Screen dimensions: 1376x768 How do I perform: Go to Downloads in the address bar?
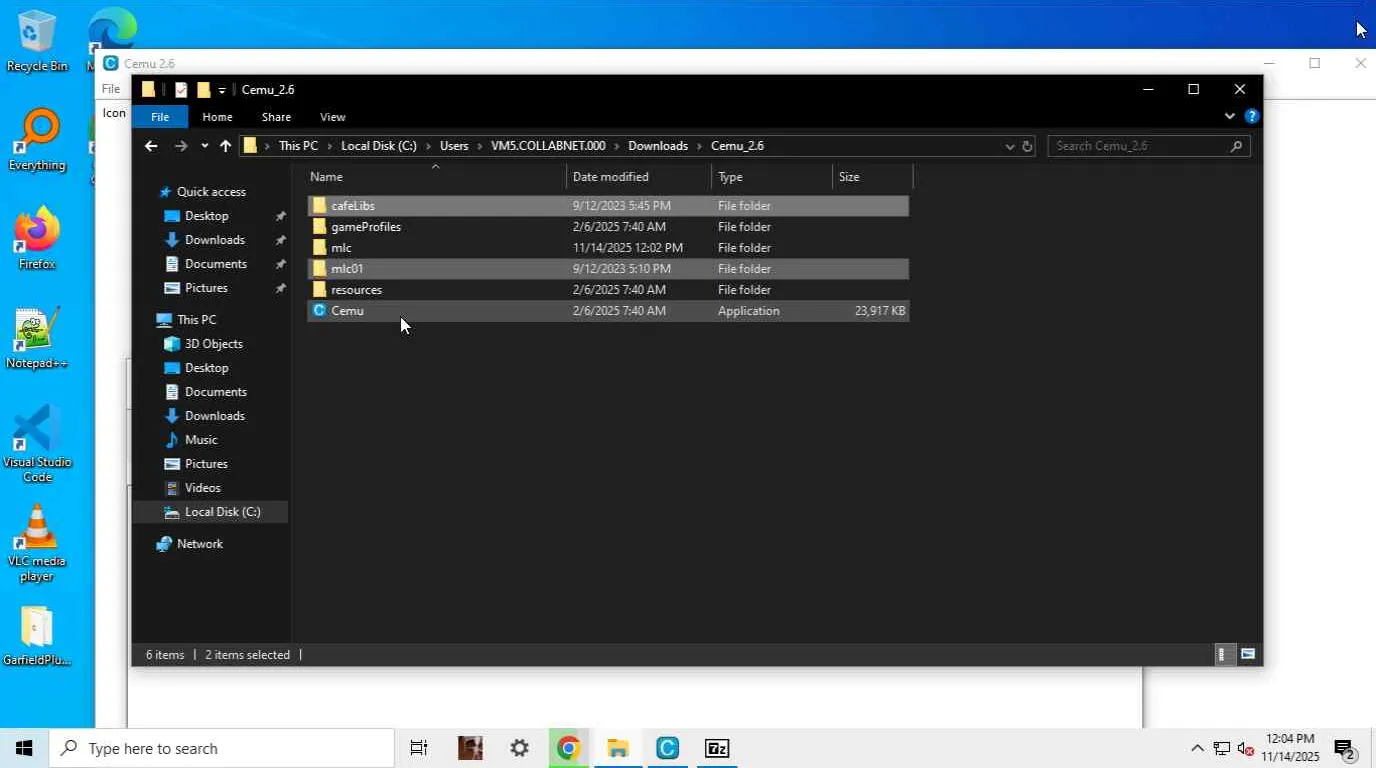coord(658,146)
